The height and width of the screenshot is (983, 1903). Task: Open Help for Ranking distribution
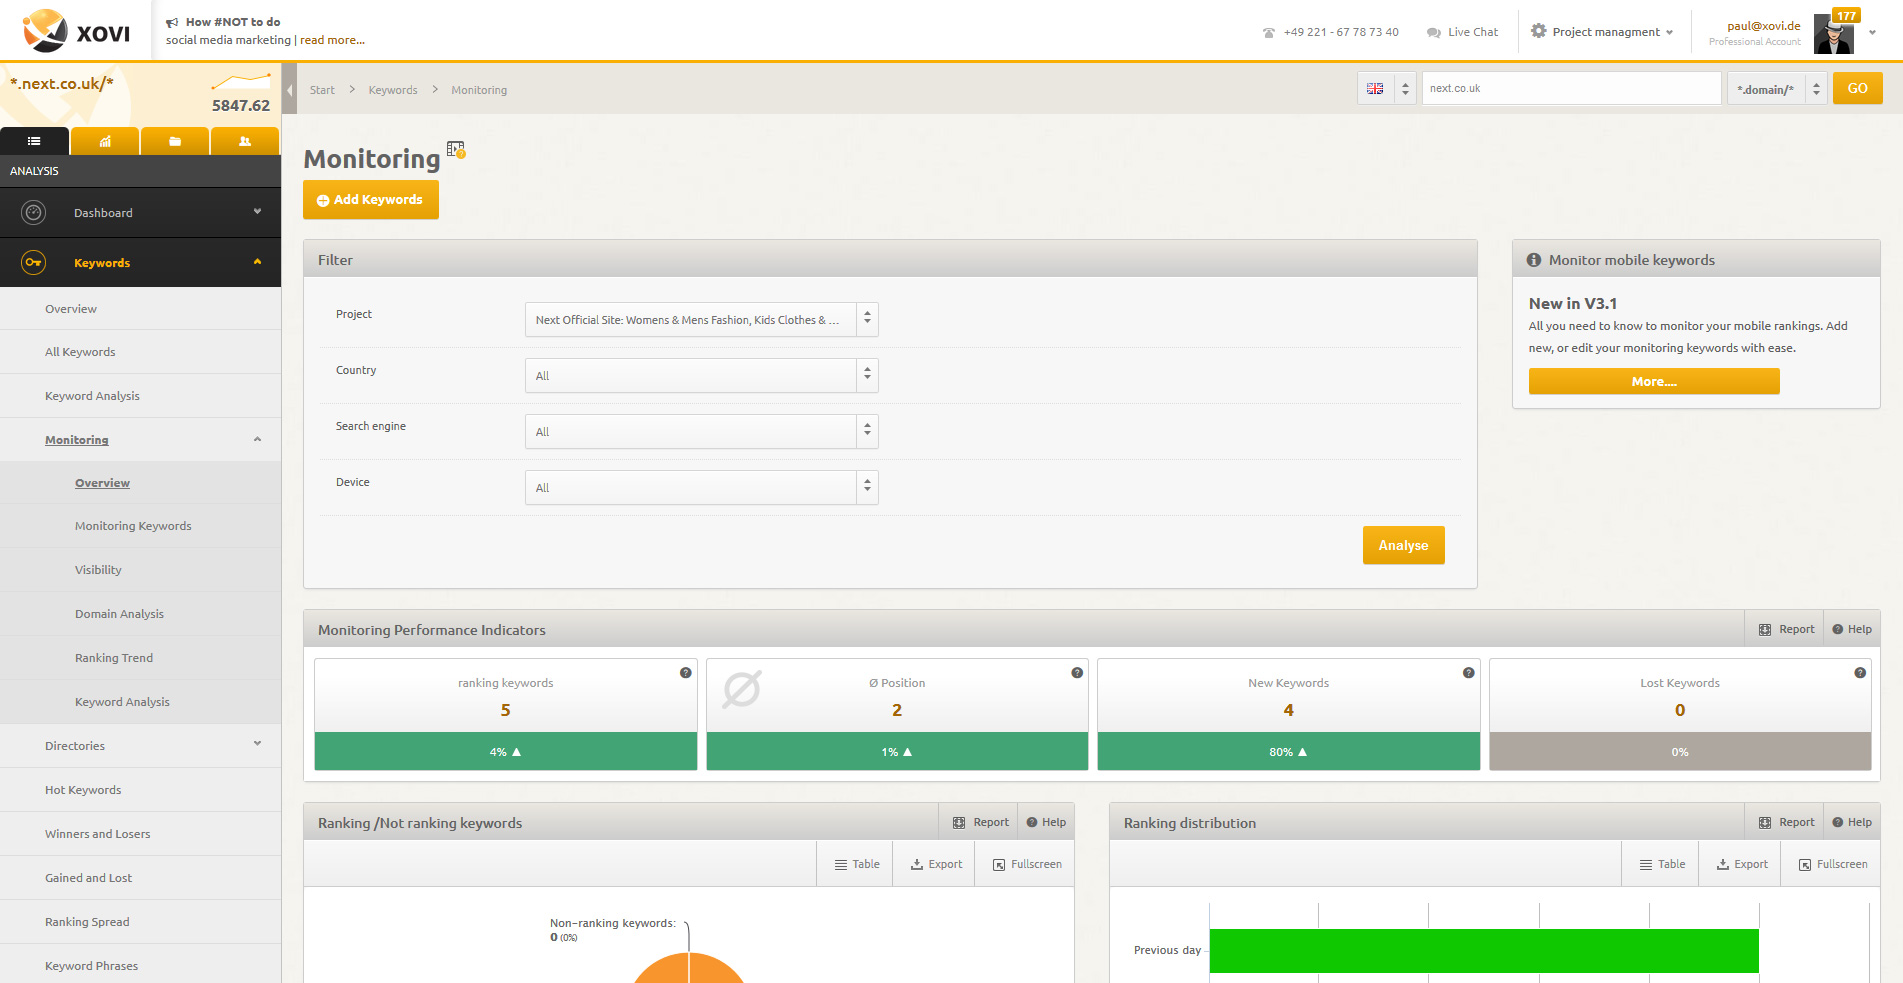pyautogui.click(x=1852, y=822)
